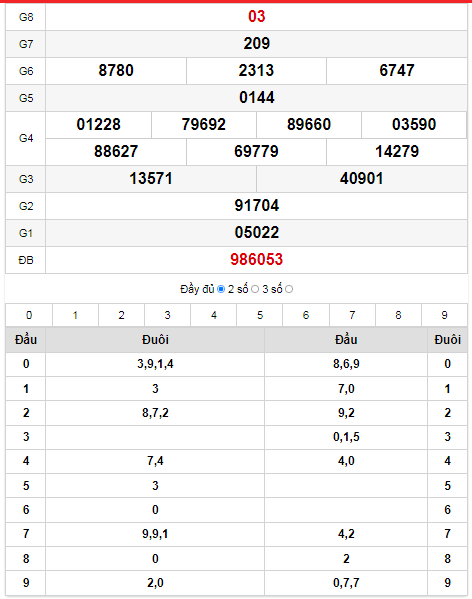Pick digit filter tab 5
472x599 pixels.
tap(260, 315)
